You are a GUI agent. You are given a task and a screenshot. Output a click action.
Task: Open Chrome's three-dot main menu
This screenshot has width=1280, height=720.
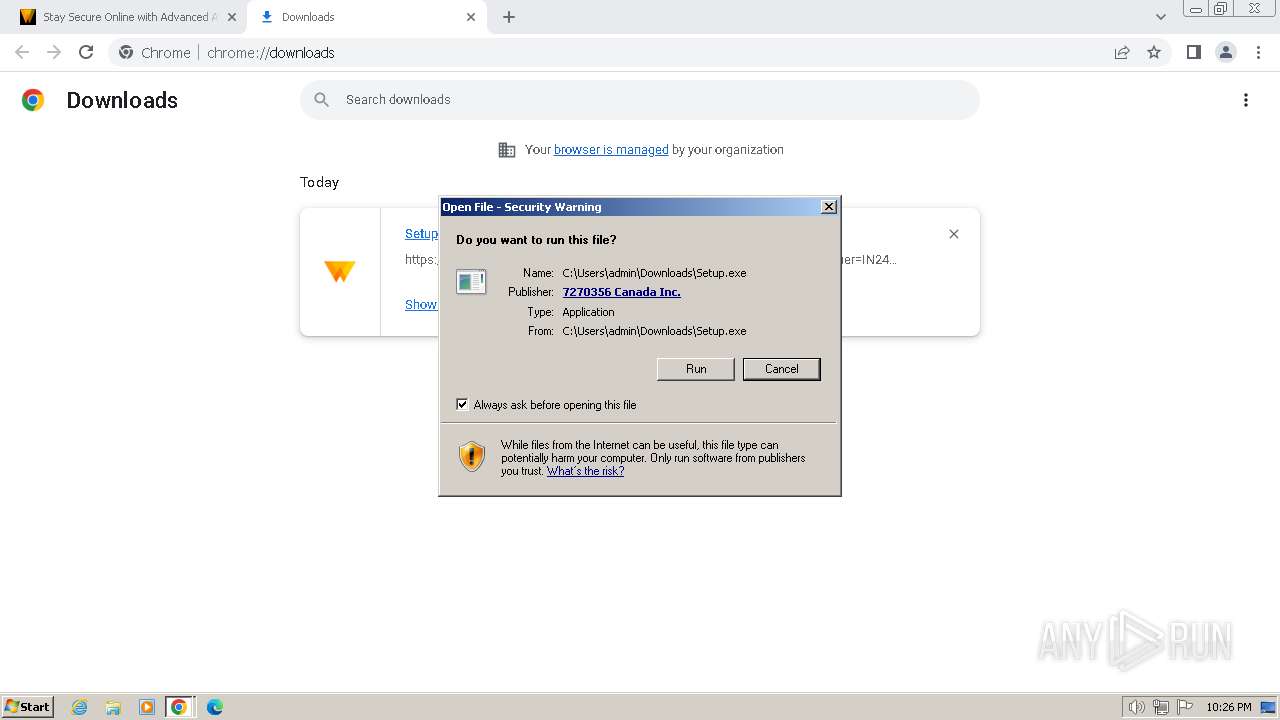1258,52
